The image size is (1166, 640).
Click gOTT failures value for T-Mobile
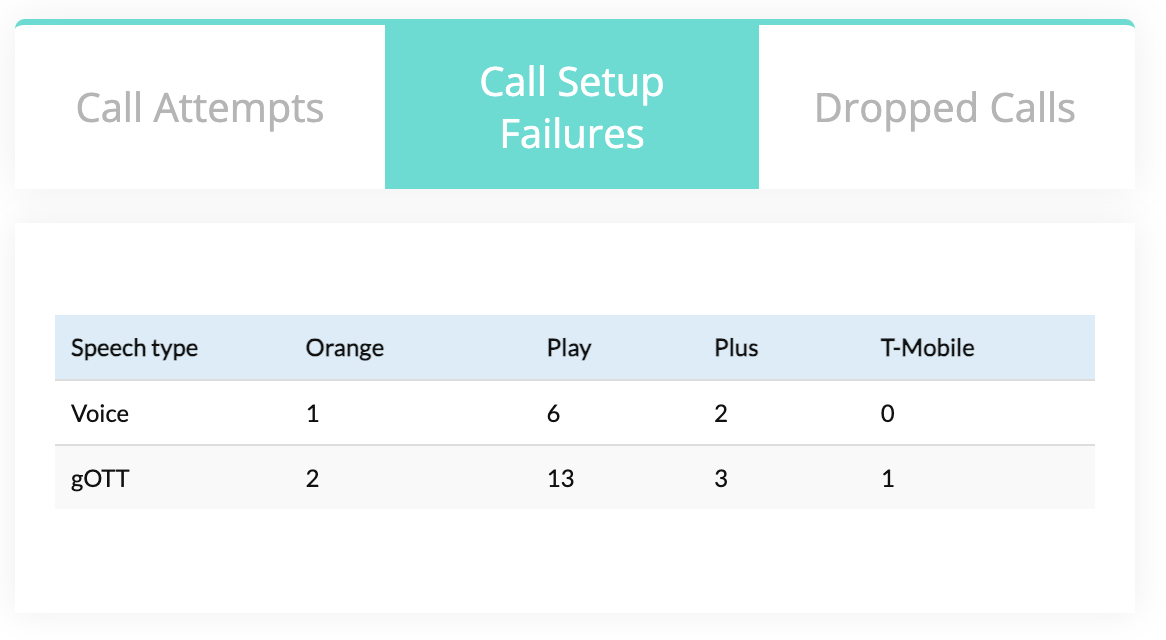point(888,478)
